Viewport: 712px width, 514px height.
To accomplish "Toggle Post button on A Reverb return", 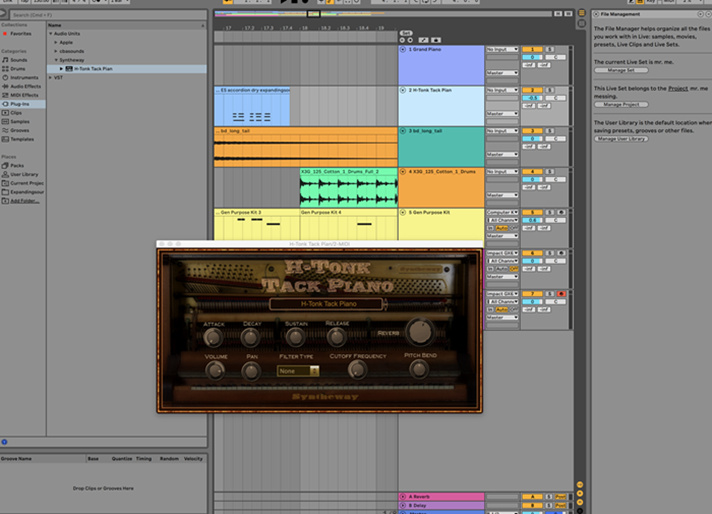I will coord(560,497).
